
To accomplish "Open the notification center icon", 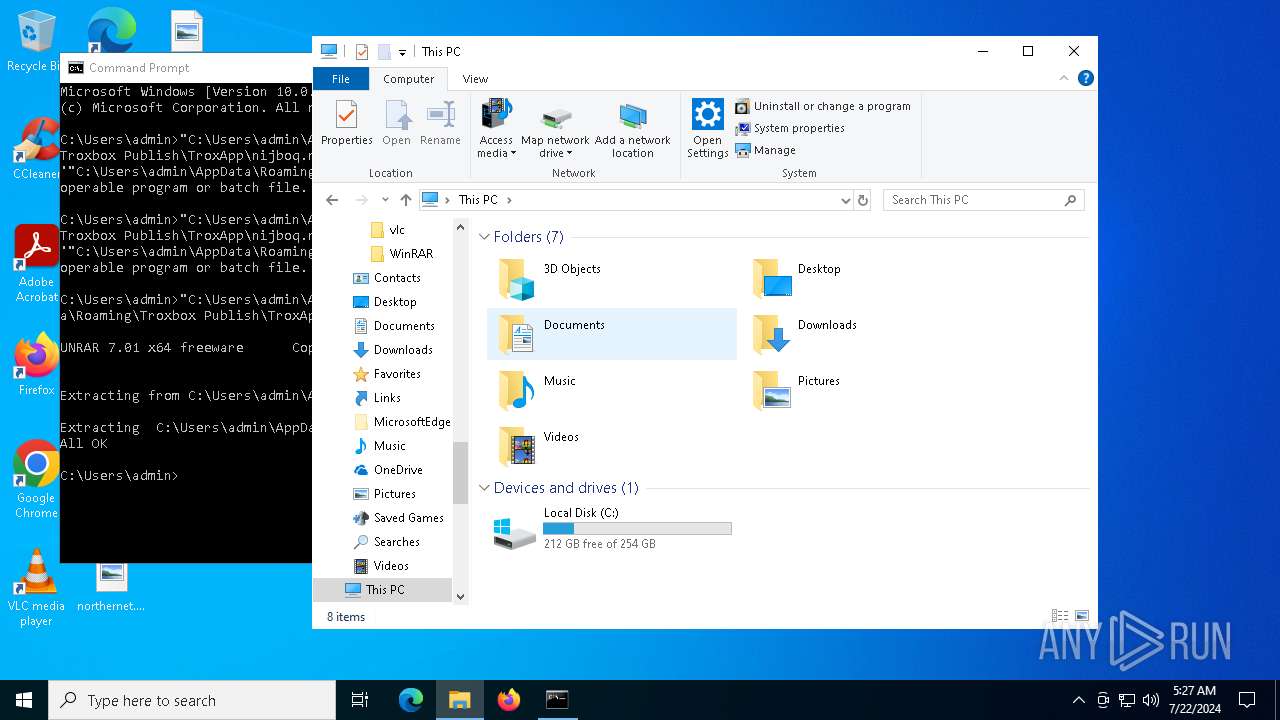I will pyautogui.click(x=1247, y=700).
